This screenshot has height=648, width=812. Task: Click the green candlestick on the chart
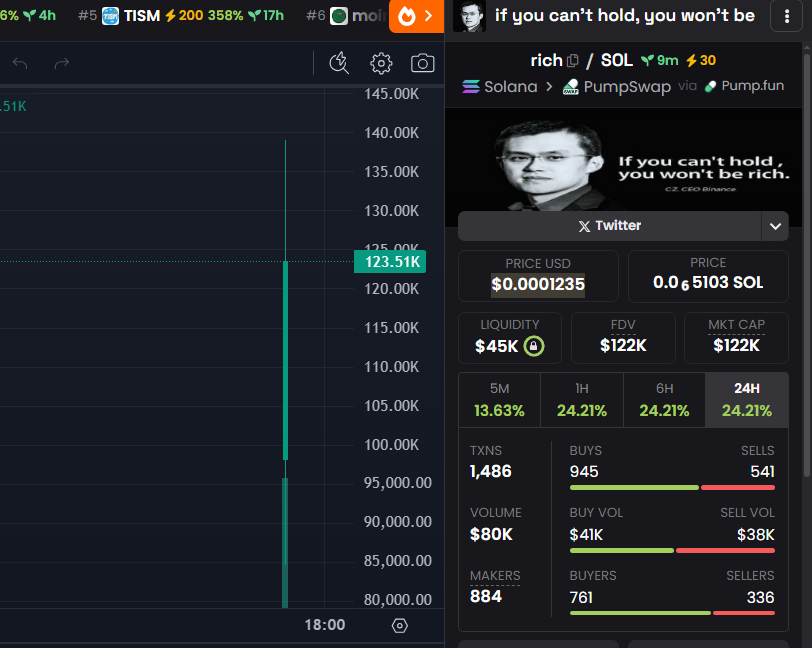click(x=285, y=361)
